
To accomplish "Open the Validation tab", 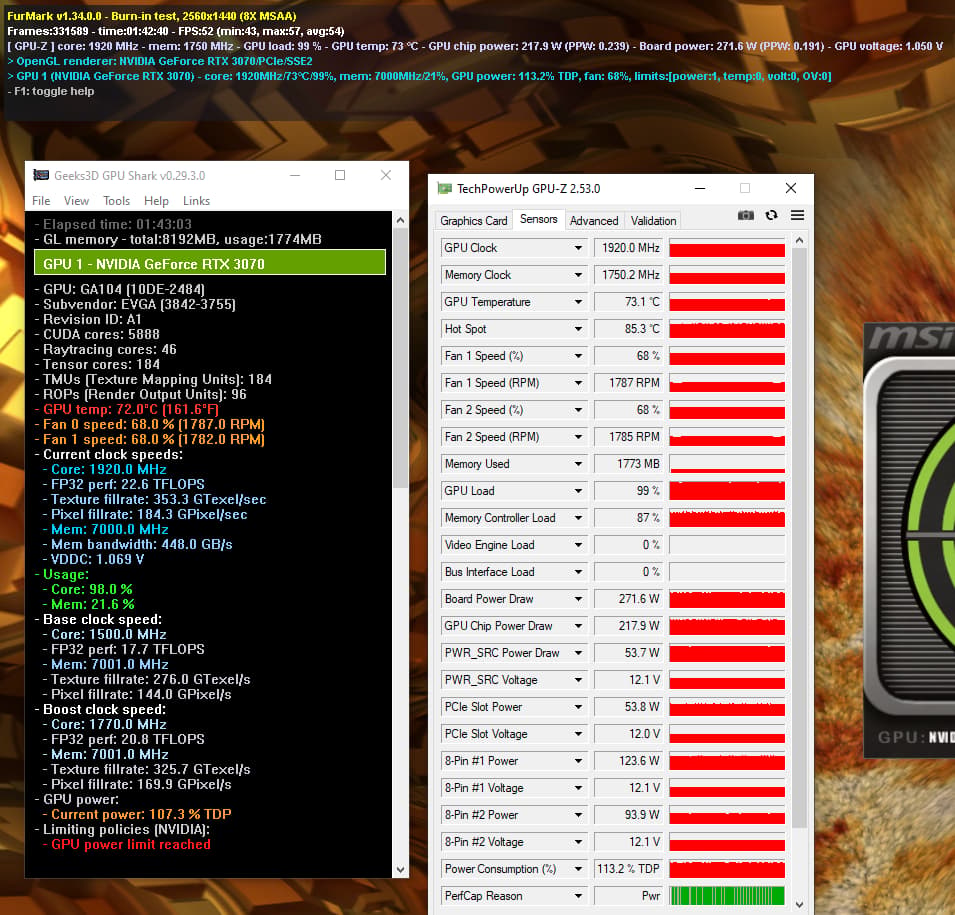I will (653, 221).
